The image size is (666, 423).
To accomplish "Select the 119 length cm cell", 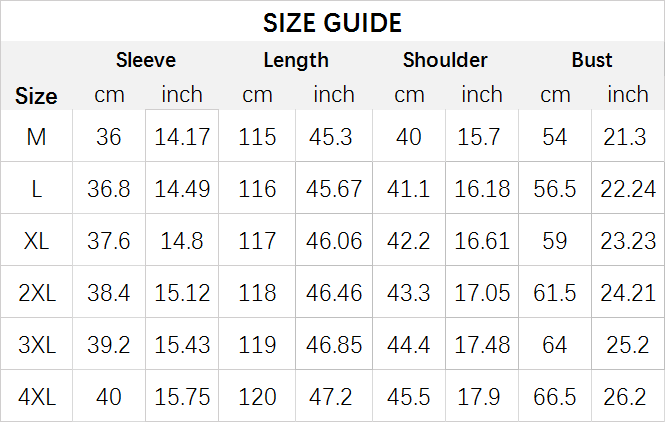I will tap(257, 344).
